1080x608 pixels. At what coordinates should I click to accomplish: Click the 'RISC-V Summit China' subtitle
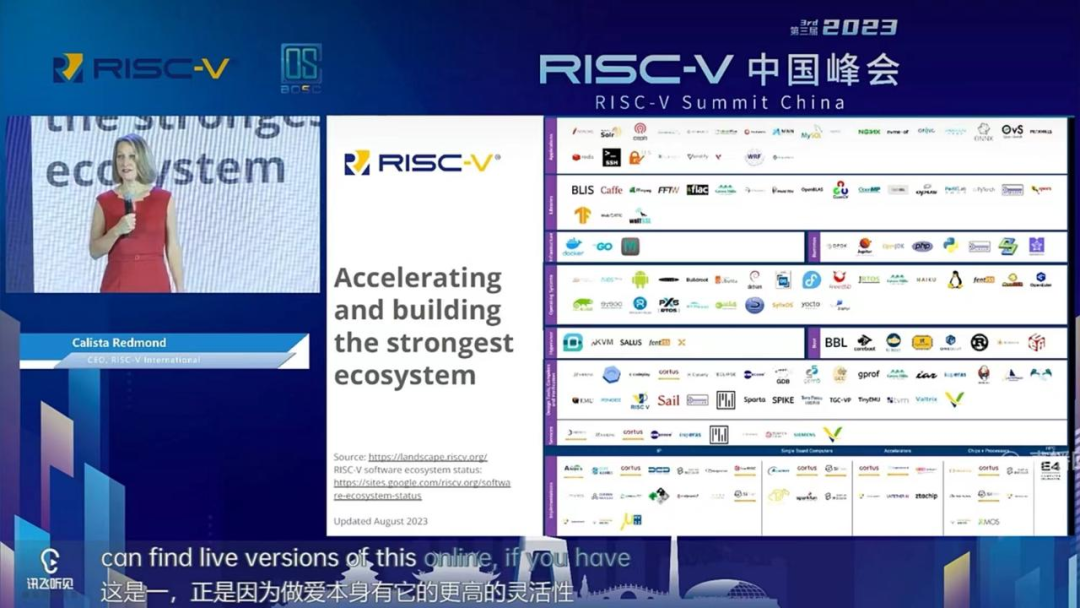[720, 103]
